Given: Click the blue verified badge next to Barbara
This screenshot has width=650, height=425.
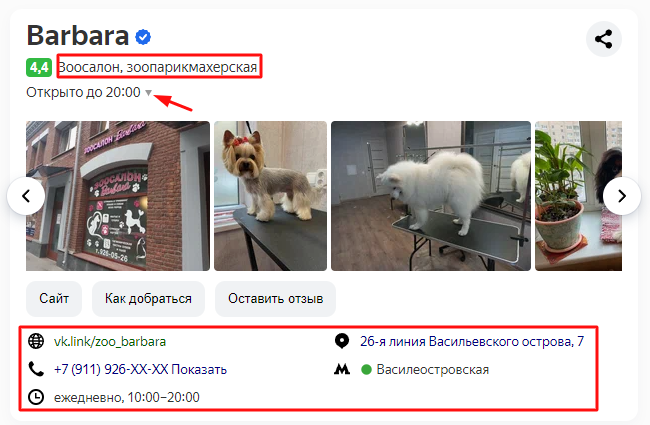Looking at the screenshot, I should 143,37.
